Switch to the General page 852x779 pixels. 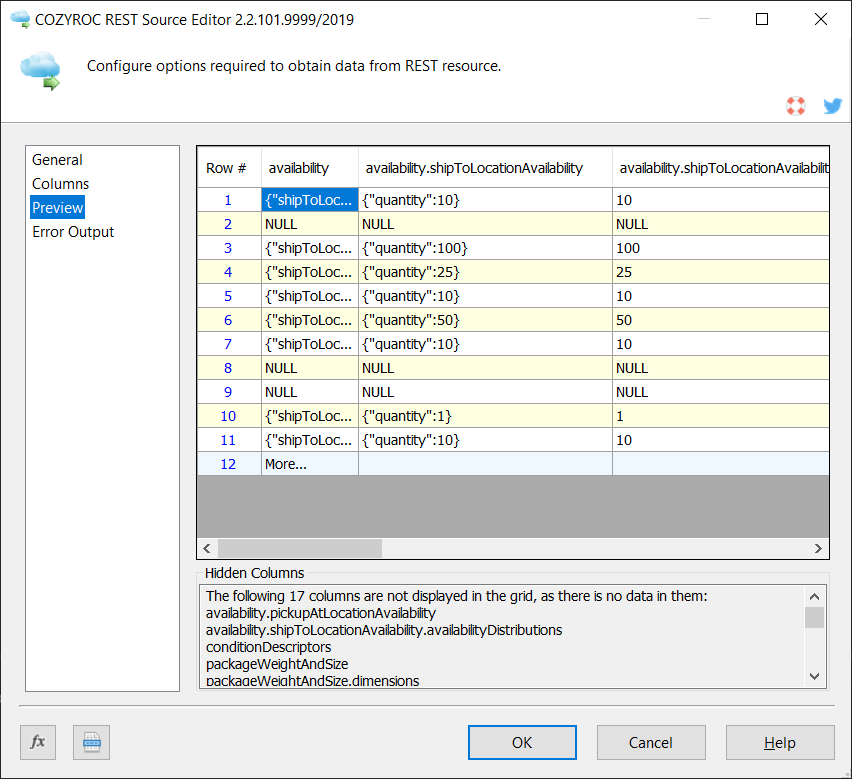57,160
